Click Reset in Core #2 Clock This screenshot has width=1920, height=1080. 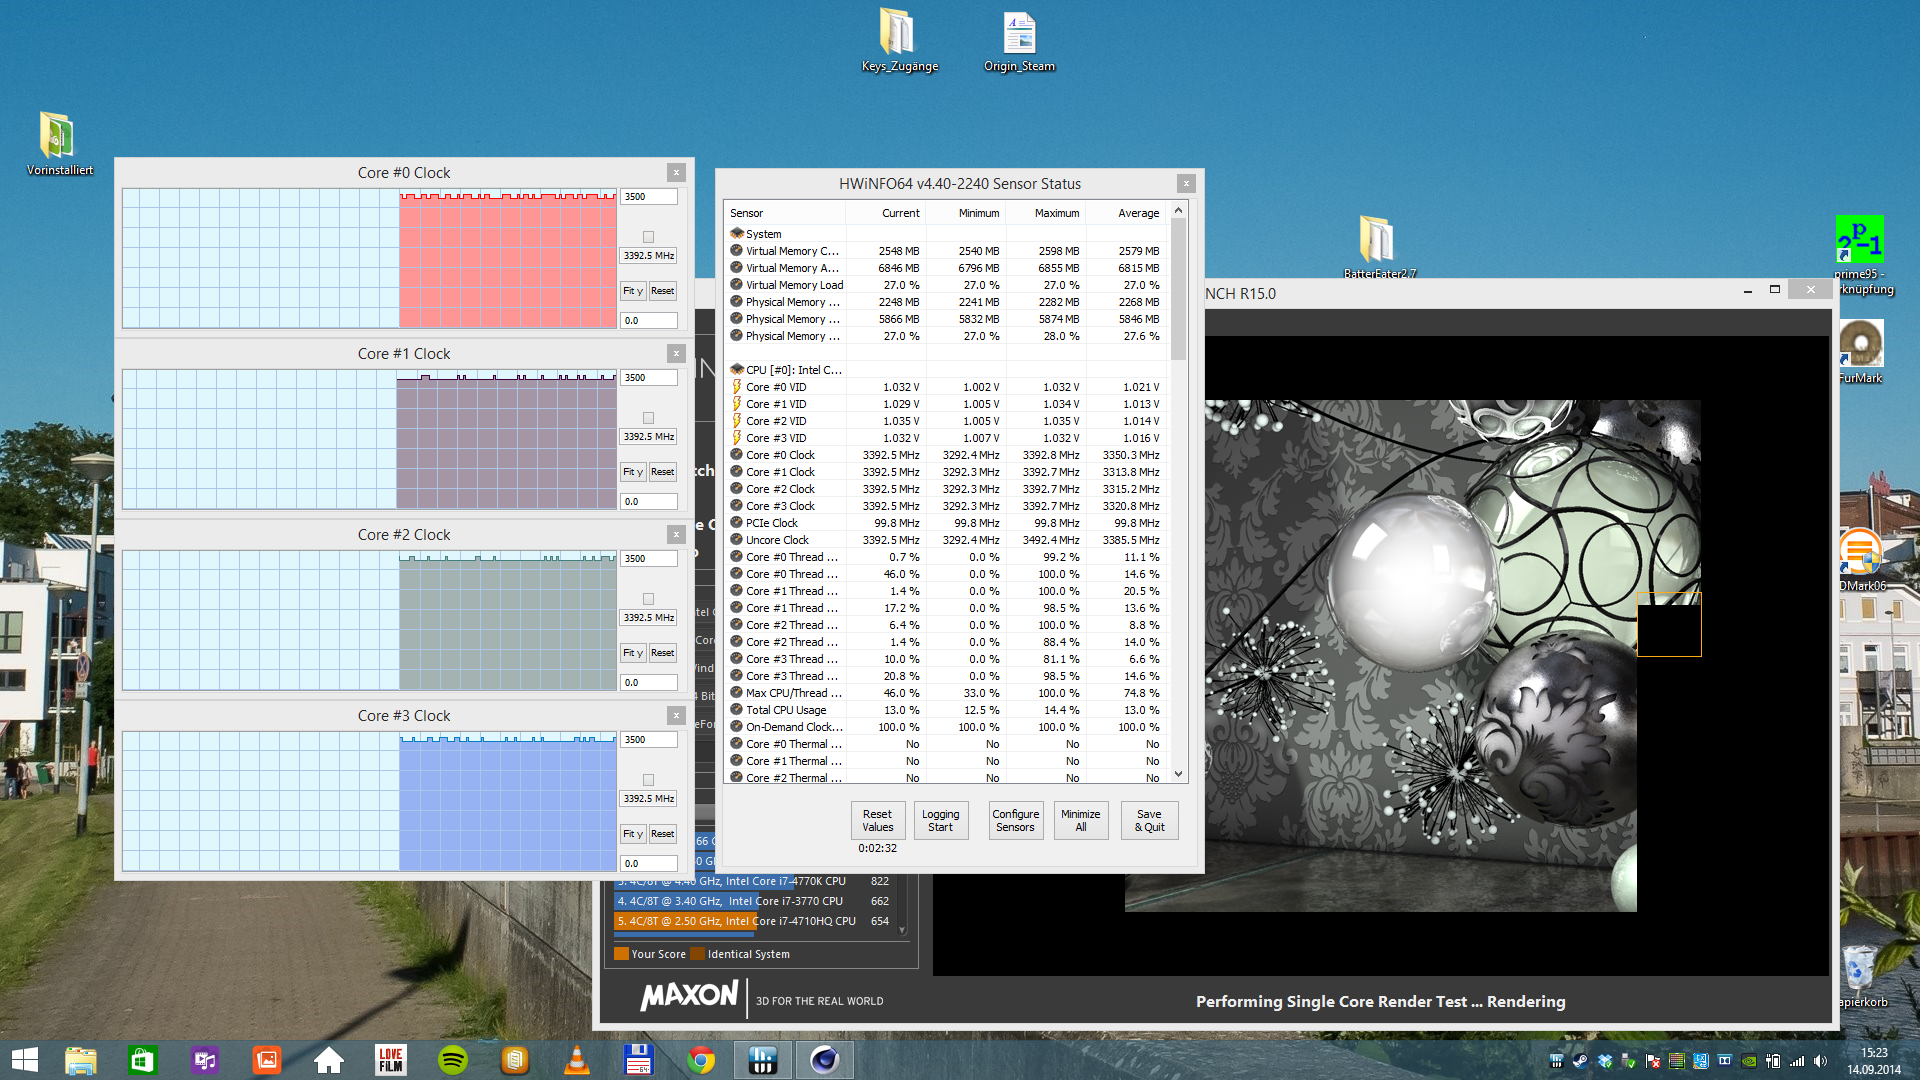663,653
